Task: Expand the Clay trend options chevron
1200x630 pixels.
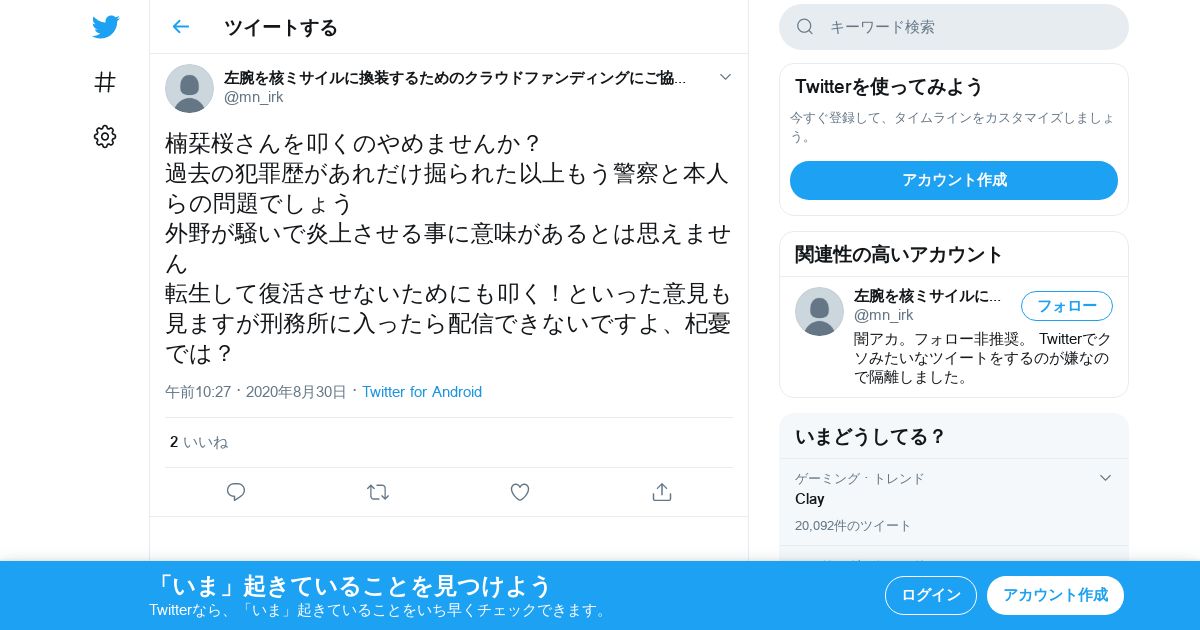Action: [x=1105, y=478]
